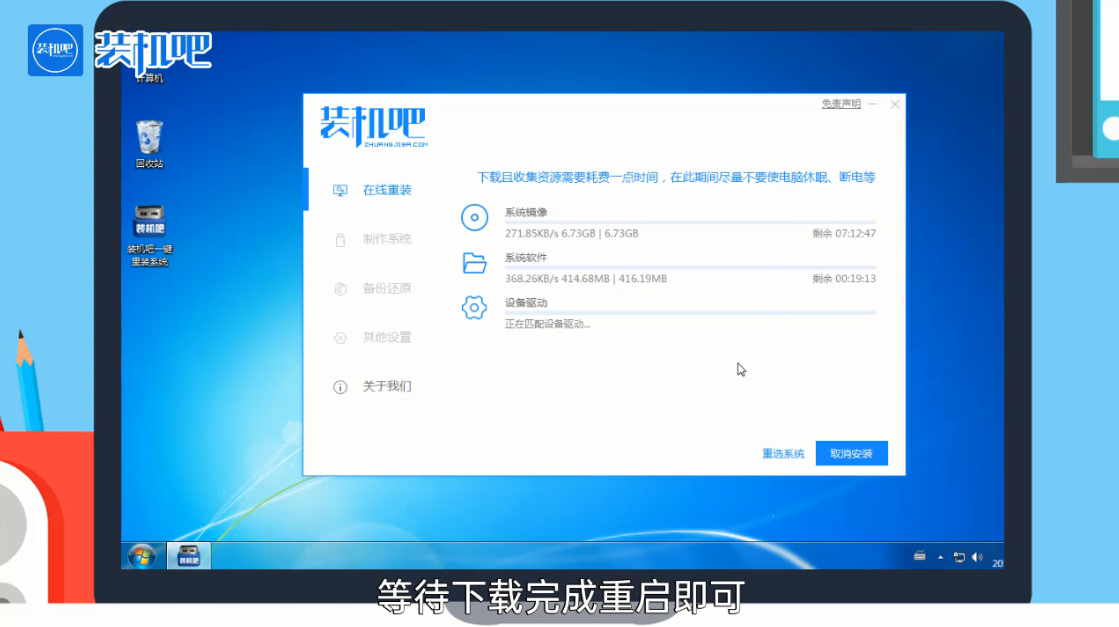This screenshot has width=1119, height=627.
Task: Click the 剩余 07:12:47 remaining time text
Action: (x=844, y=233)
